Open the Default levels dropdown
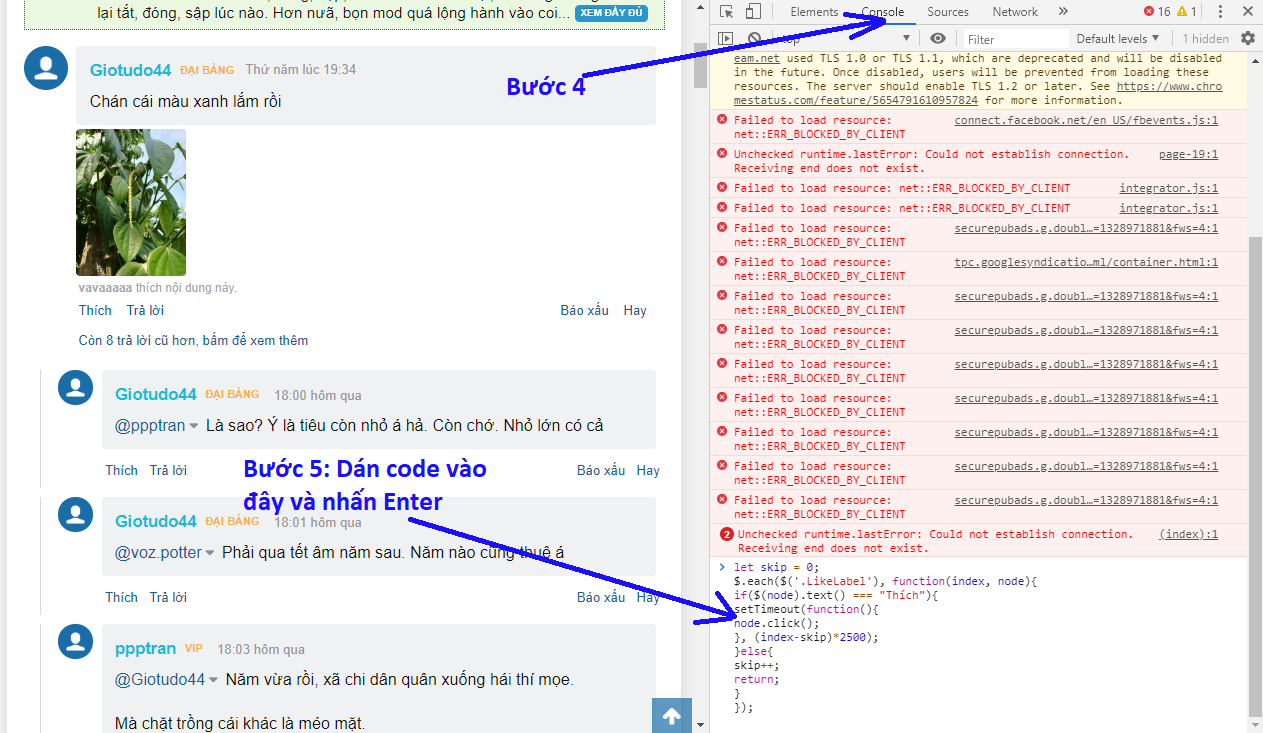The height and width of the screenshot is (733, 1263). (x=1118, y=38)
